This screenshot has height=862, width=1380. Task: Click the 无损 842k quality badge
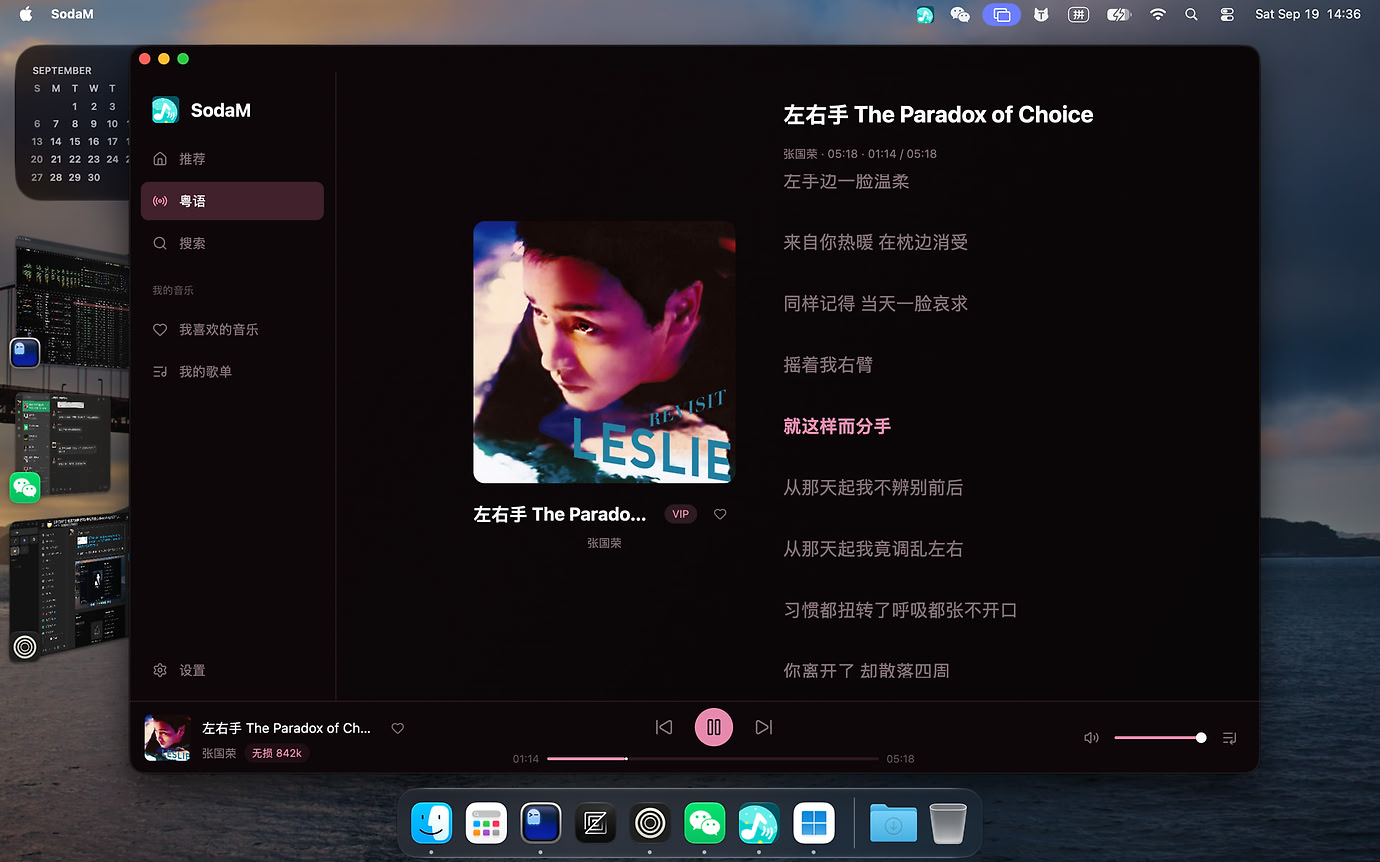tap(276, 753)
